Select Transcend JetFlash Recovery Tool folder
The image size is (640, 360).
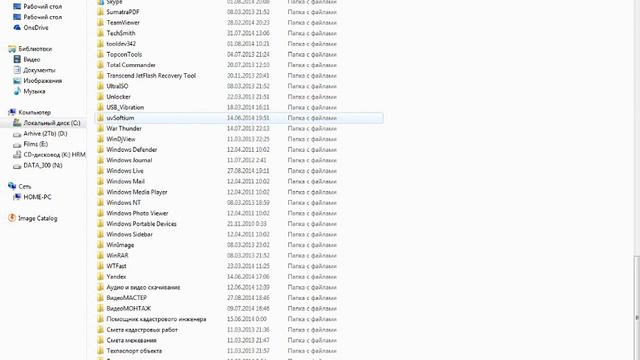click(151, 76)
